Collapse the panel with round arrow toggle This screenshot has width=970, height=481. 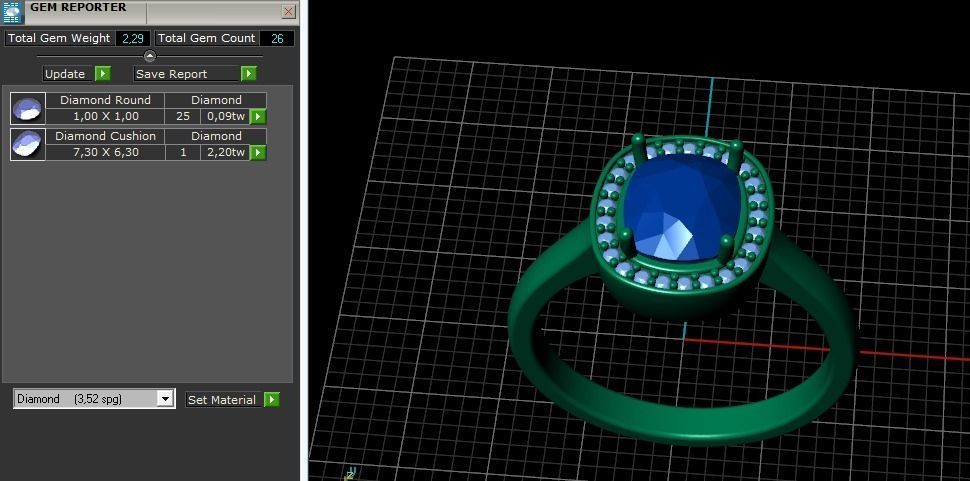pos(150,56)
